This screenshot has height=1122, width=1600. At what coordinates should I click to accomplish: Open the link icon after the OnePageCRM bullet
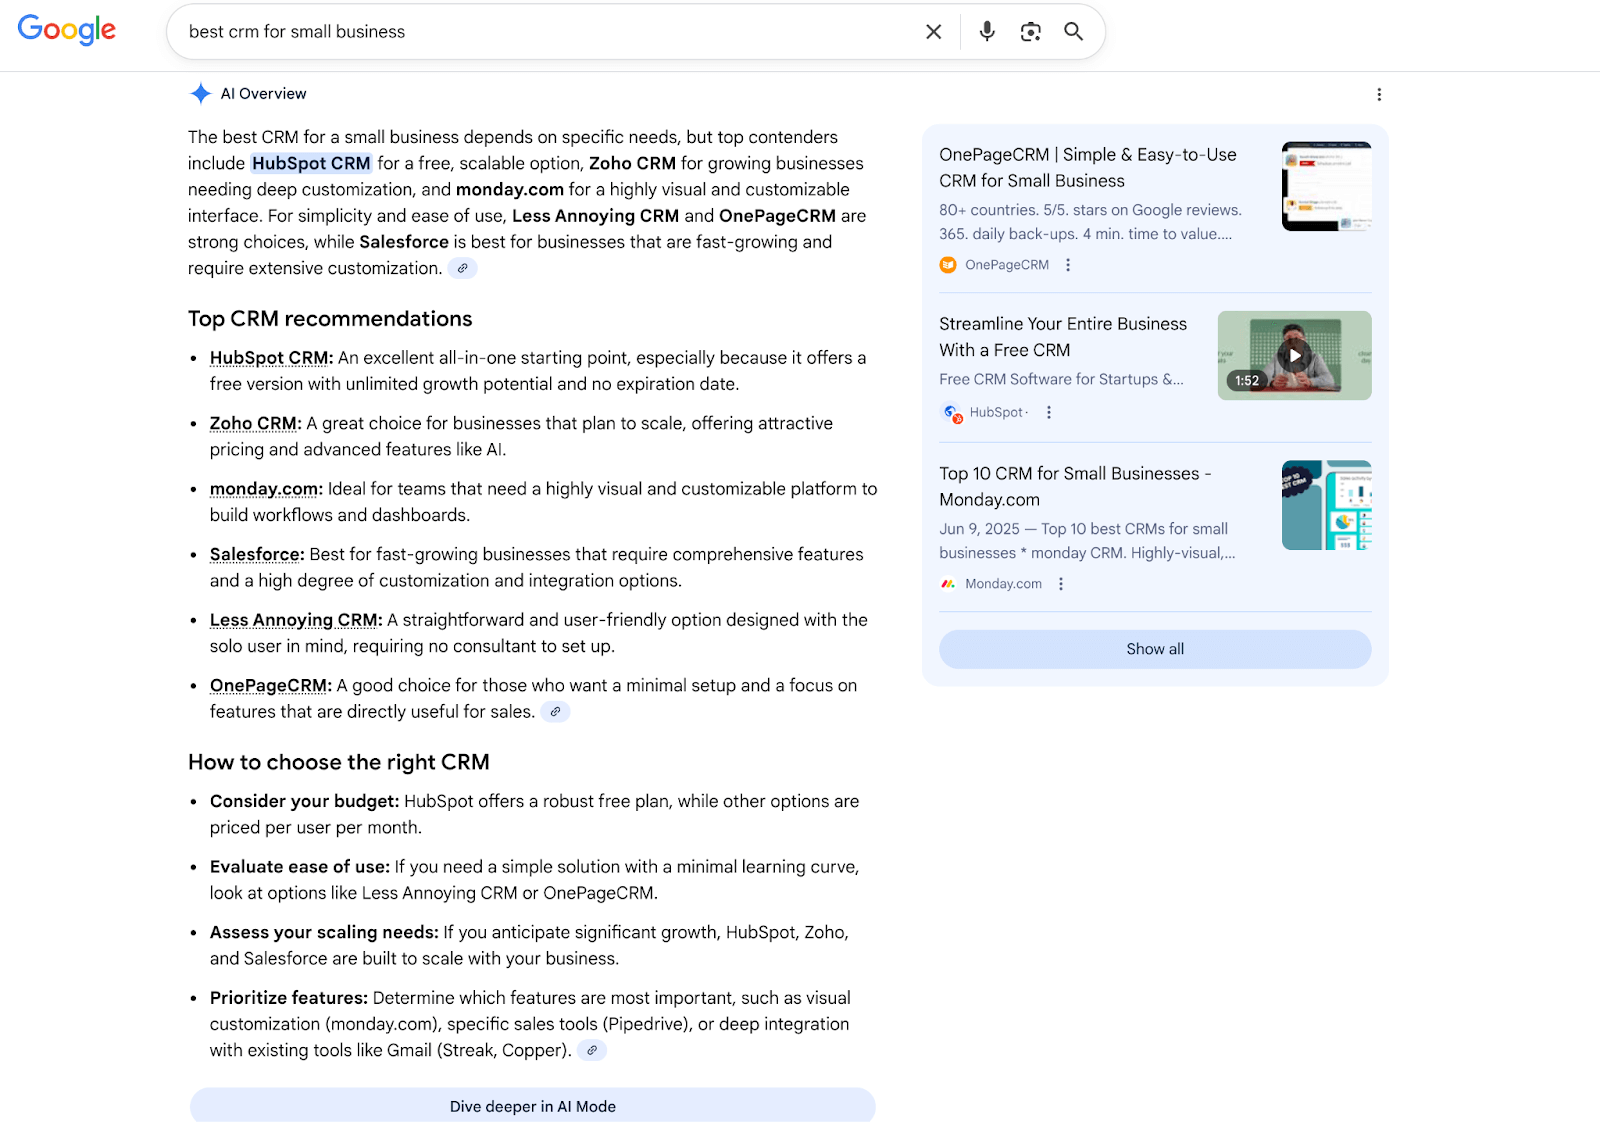click(556, 711)
